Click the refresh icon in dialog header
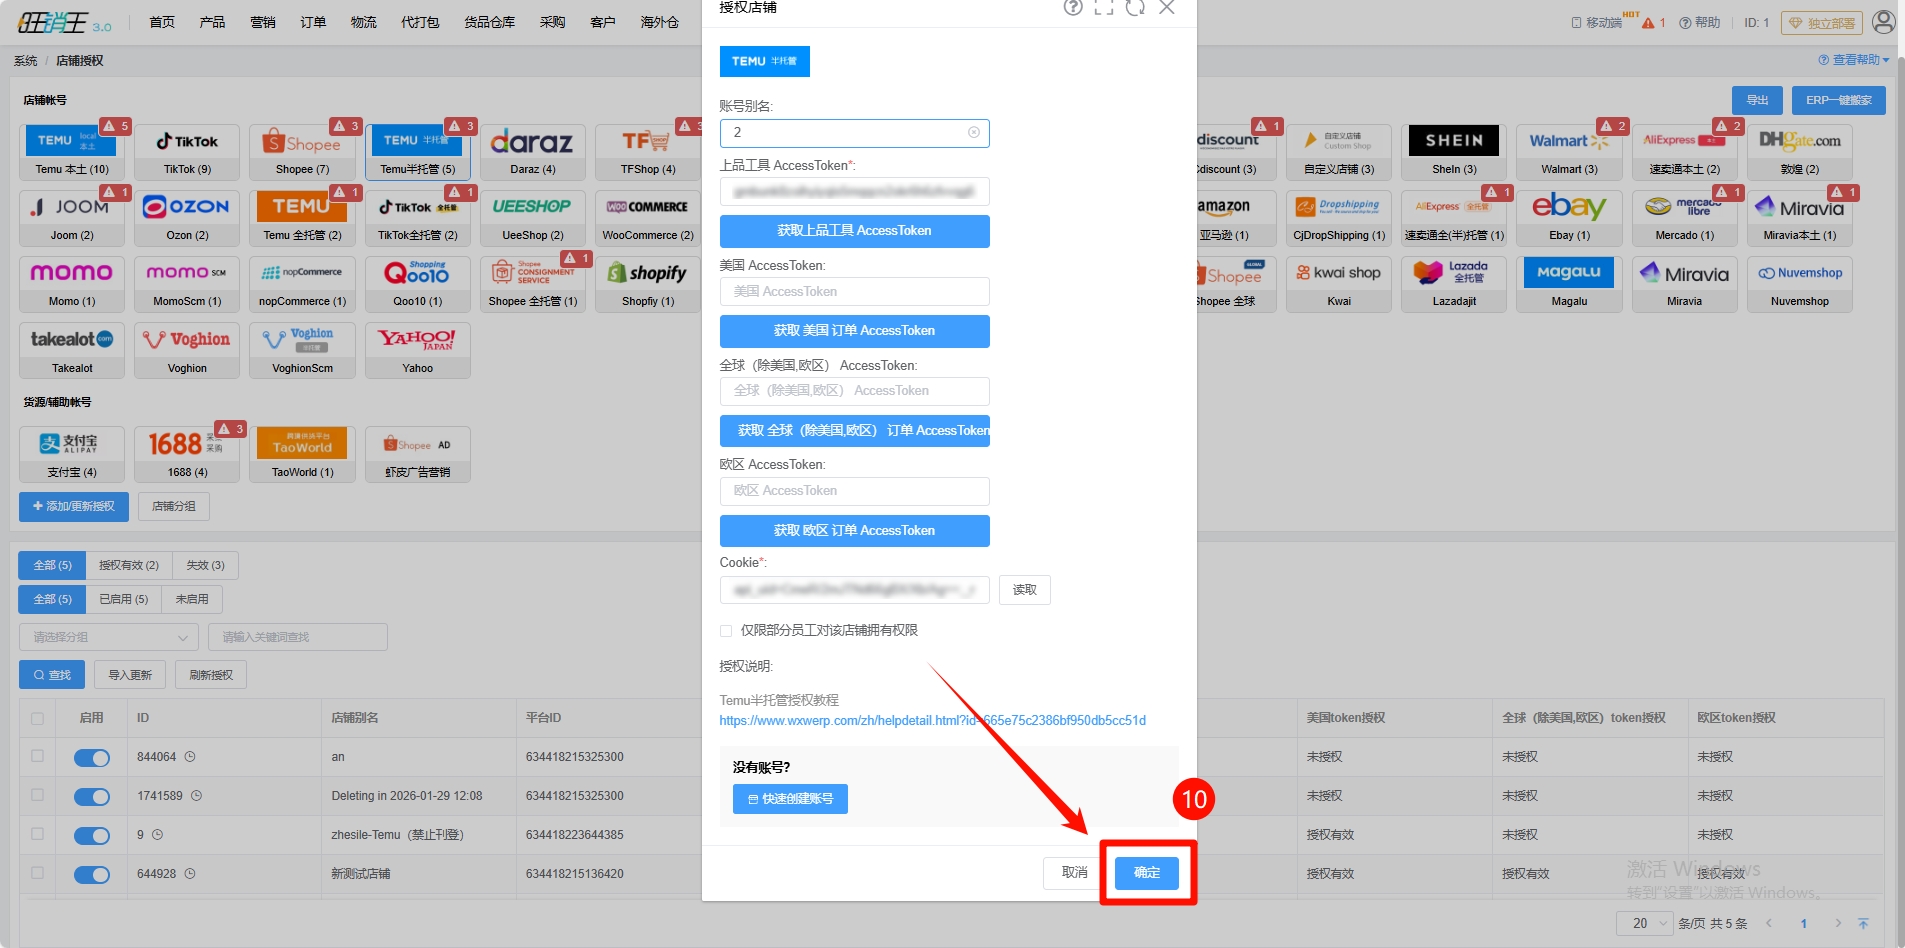 [1135, 8]
